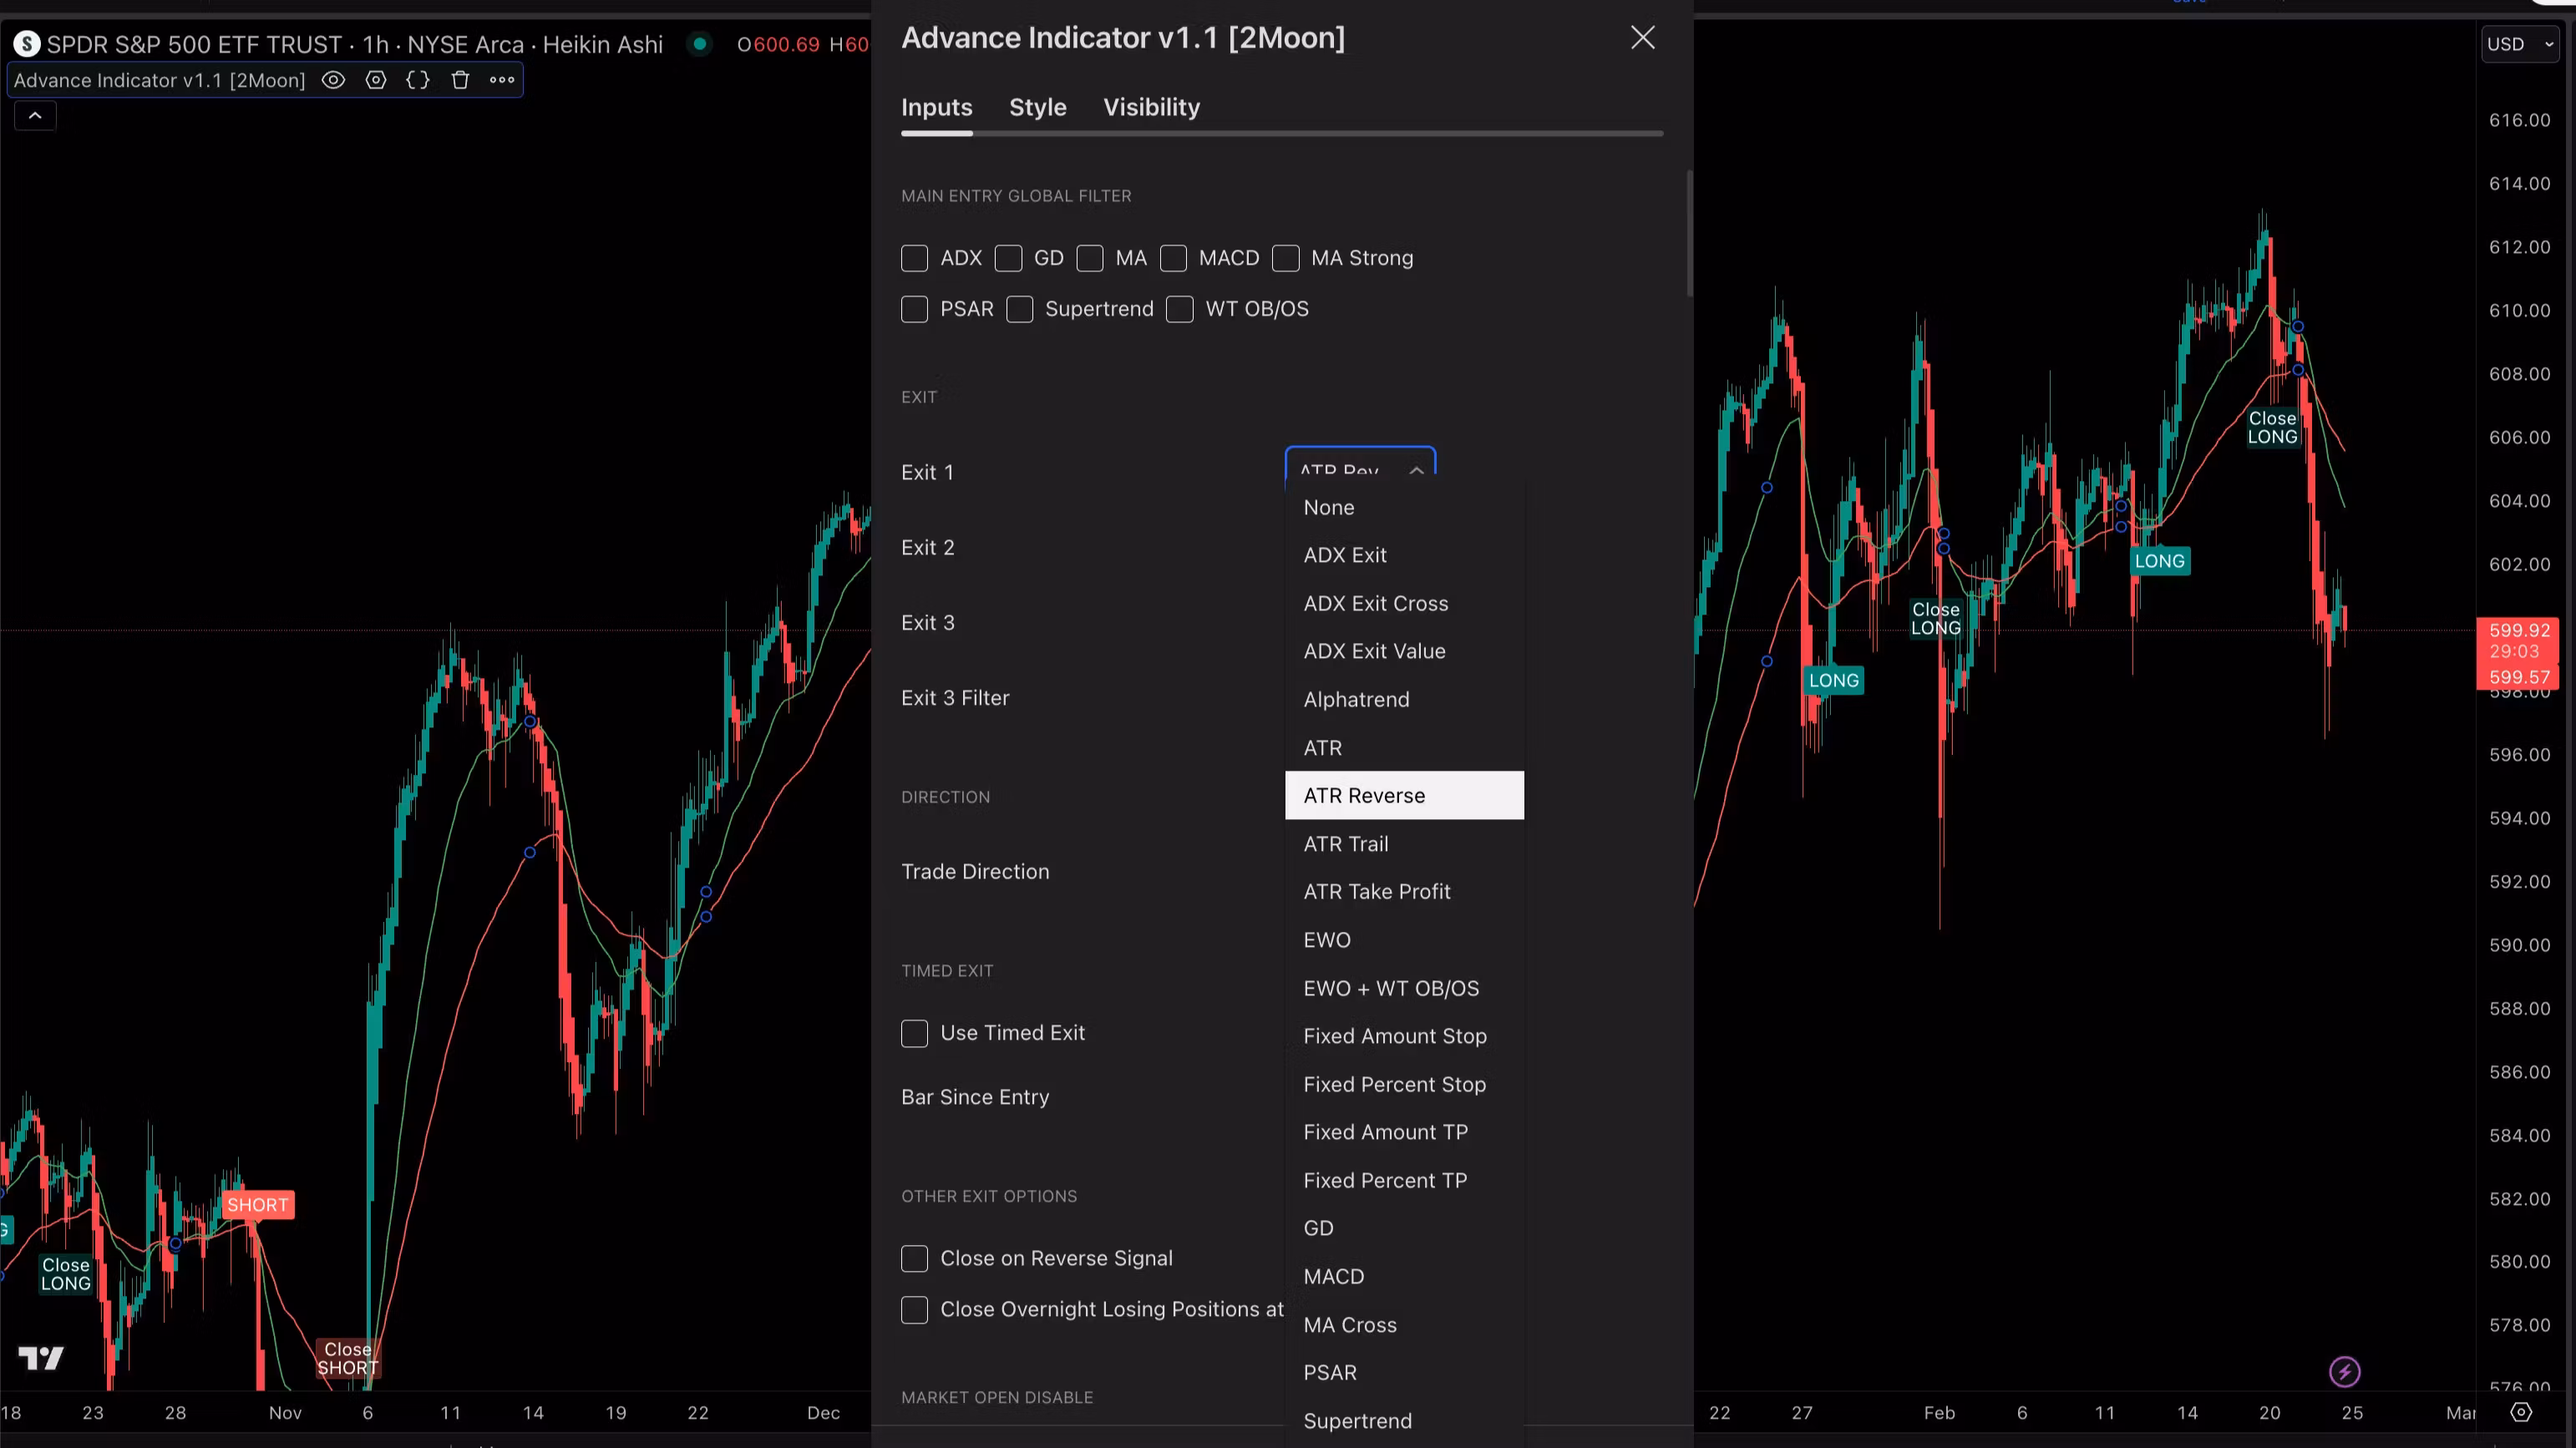The height and width of the screenshot is (1448, 2576).
Task: Toggle indicator visibility eye icon
Action: click(x=333, y=80)
